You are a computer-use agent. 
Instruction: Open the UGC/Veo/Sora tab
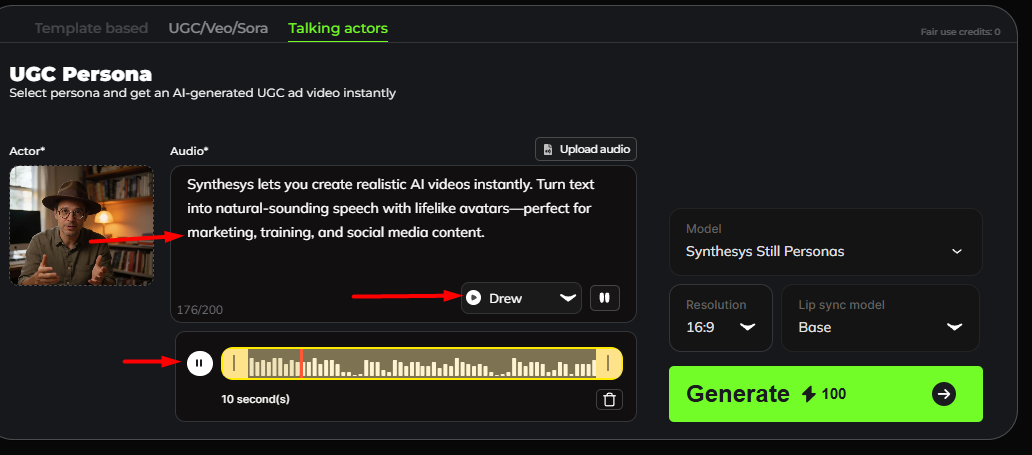[x=218, y=28]
